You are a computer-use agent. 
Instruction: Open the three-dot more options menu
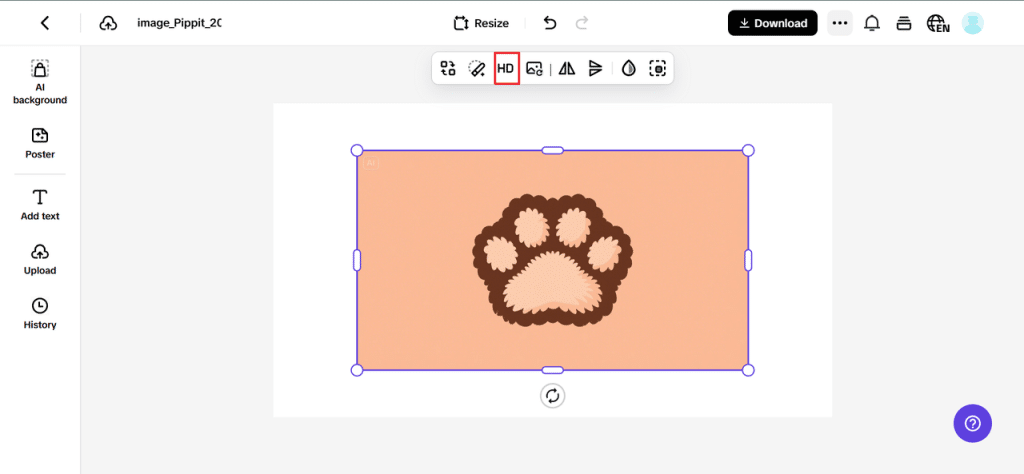tap(840, 23)
